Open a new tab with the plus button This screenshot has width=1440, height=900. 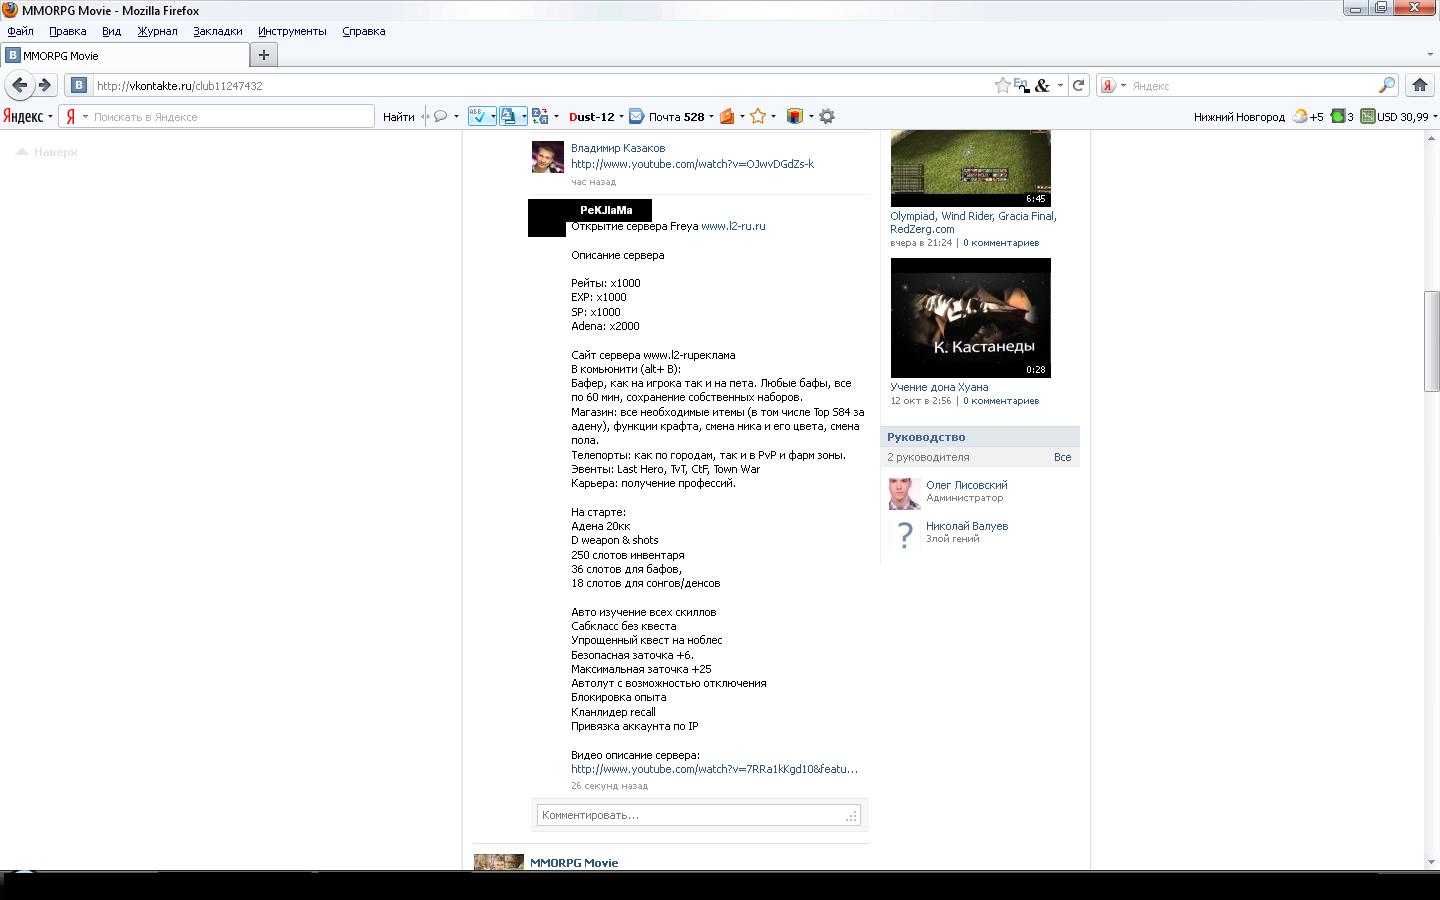[263, 55]
